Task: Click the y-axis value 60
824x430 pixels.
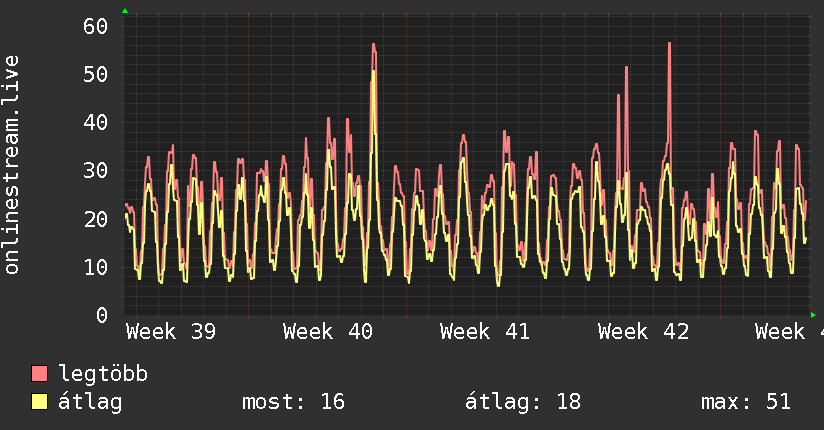Action: pyautogui.click(x=96, y=26)
